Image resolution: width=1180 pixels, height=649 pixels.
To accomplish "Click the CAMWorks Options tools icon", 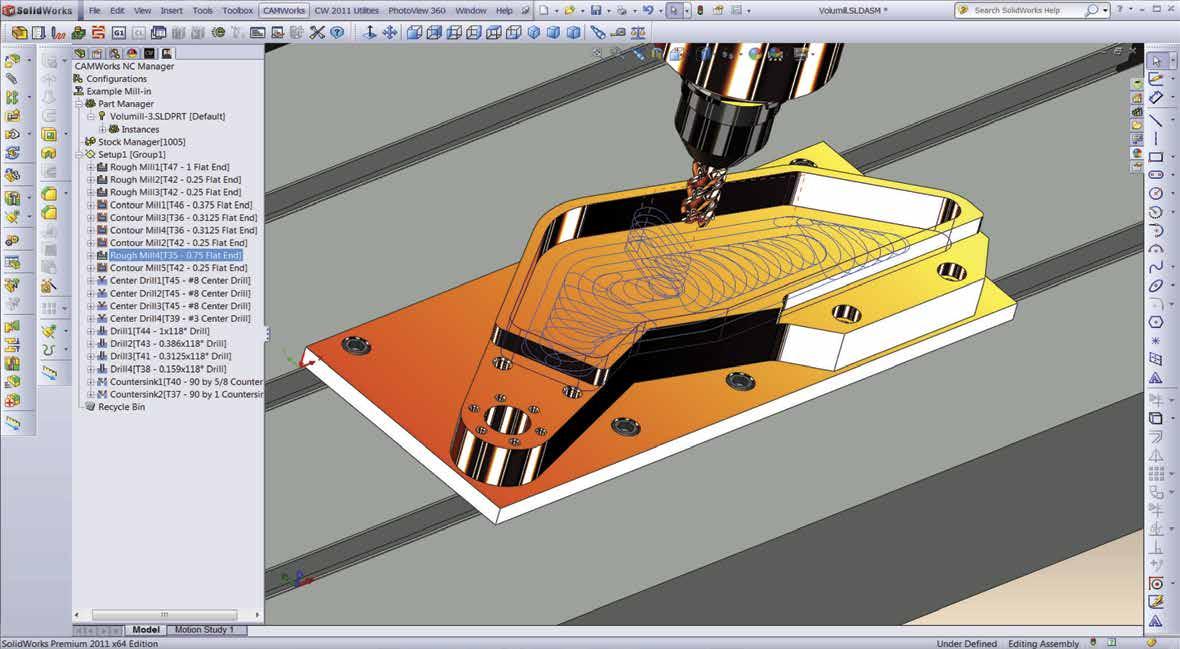I will point(317,33).
